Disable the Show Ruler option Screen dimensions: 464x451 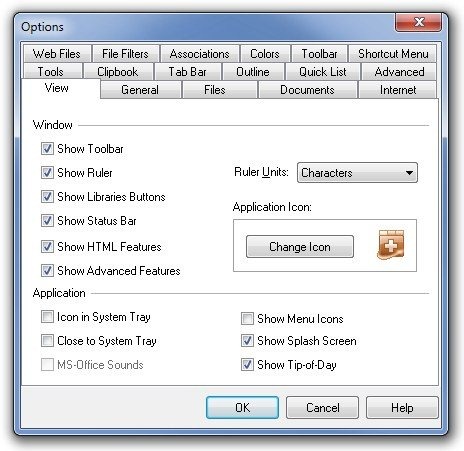click(x=47, y=173)
